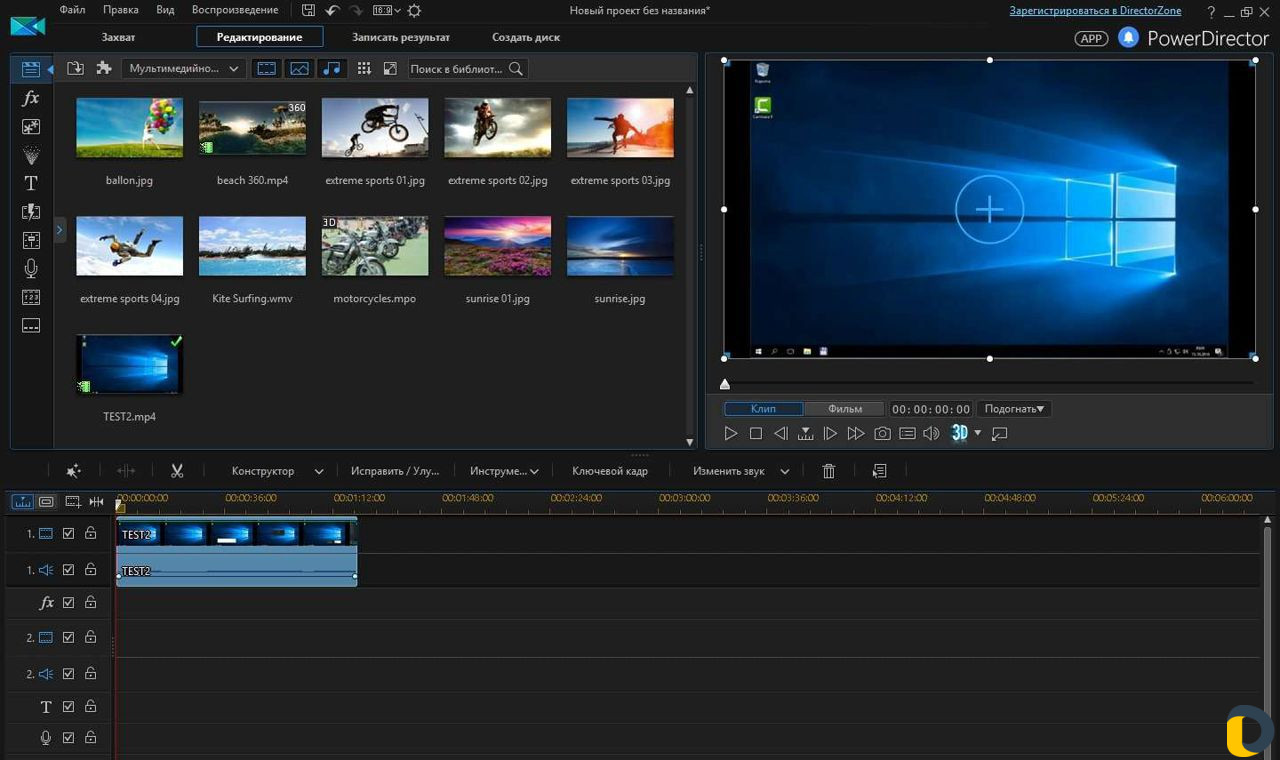1280x760 pixels.
Task: Click the Исправить / Улу... button
Action: [395, 471]
